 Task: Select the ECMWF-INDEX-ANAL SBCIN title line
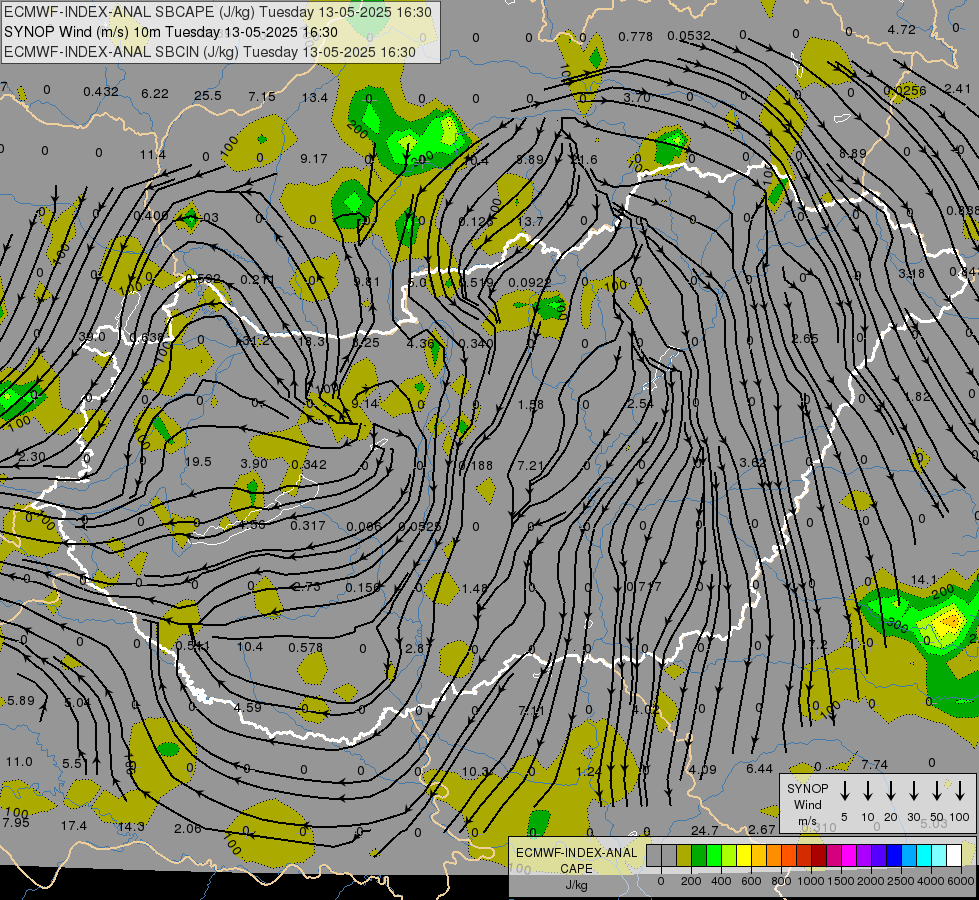click(x=210, y=52)
